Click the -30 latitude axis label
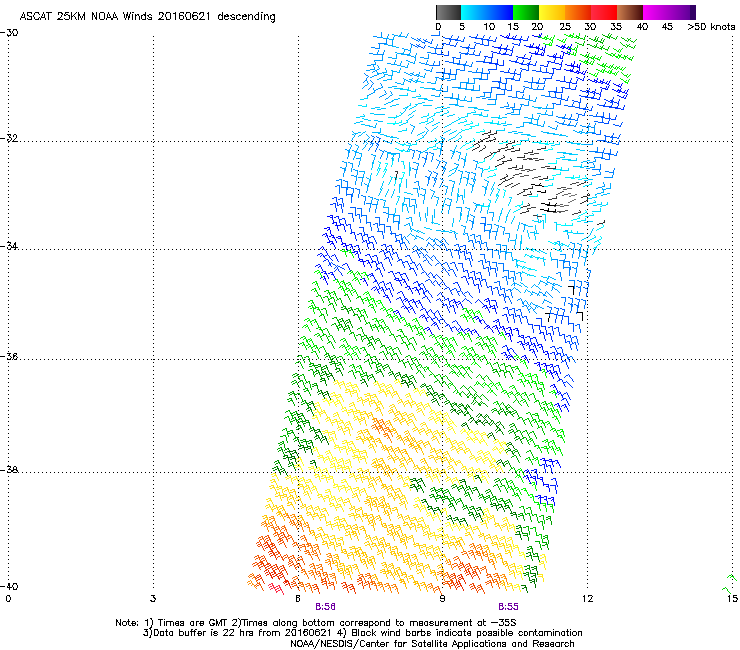The width and height of the screenshot is (740, 650). pos(9,33)
